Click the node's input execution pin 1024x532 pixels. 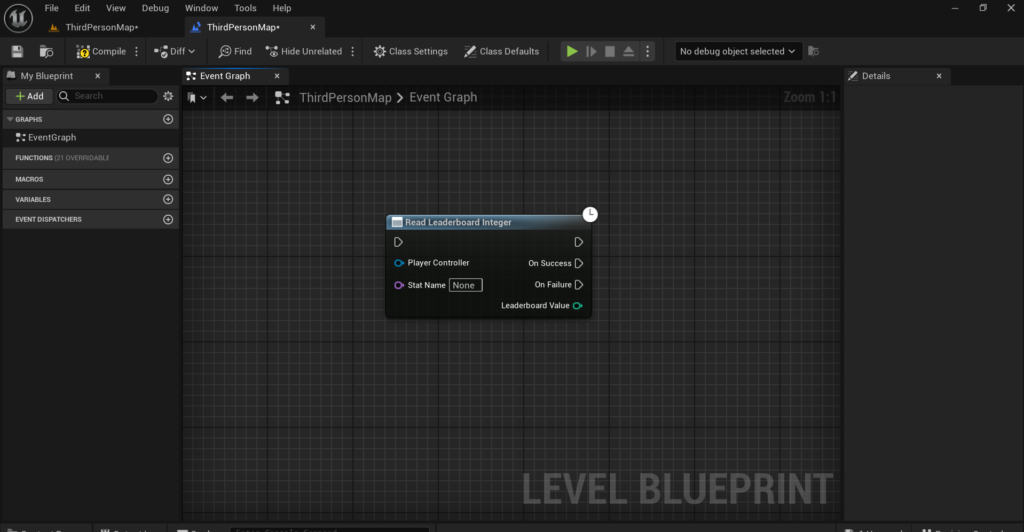(x=398, y=242)
